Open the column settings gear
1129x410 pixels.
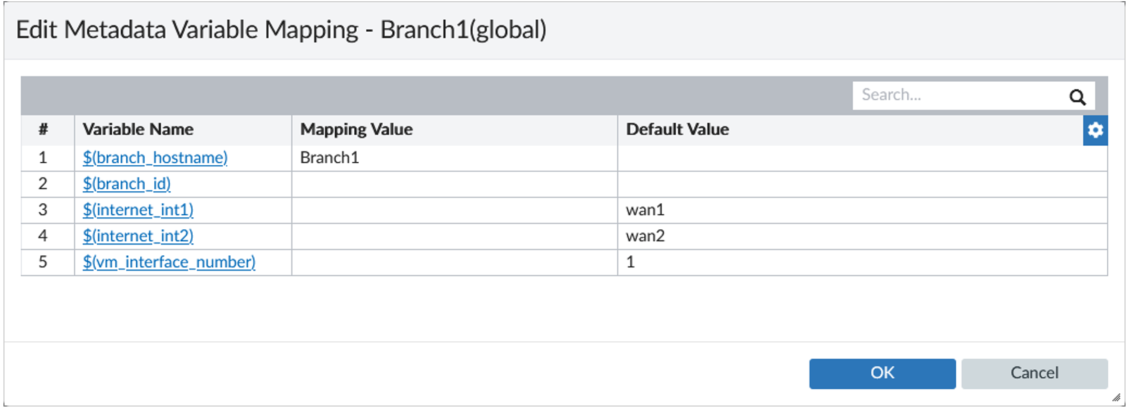tap(1095, 131)
